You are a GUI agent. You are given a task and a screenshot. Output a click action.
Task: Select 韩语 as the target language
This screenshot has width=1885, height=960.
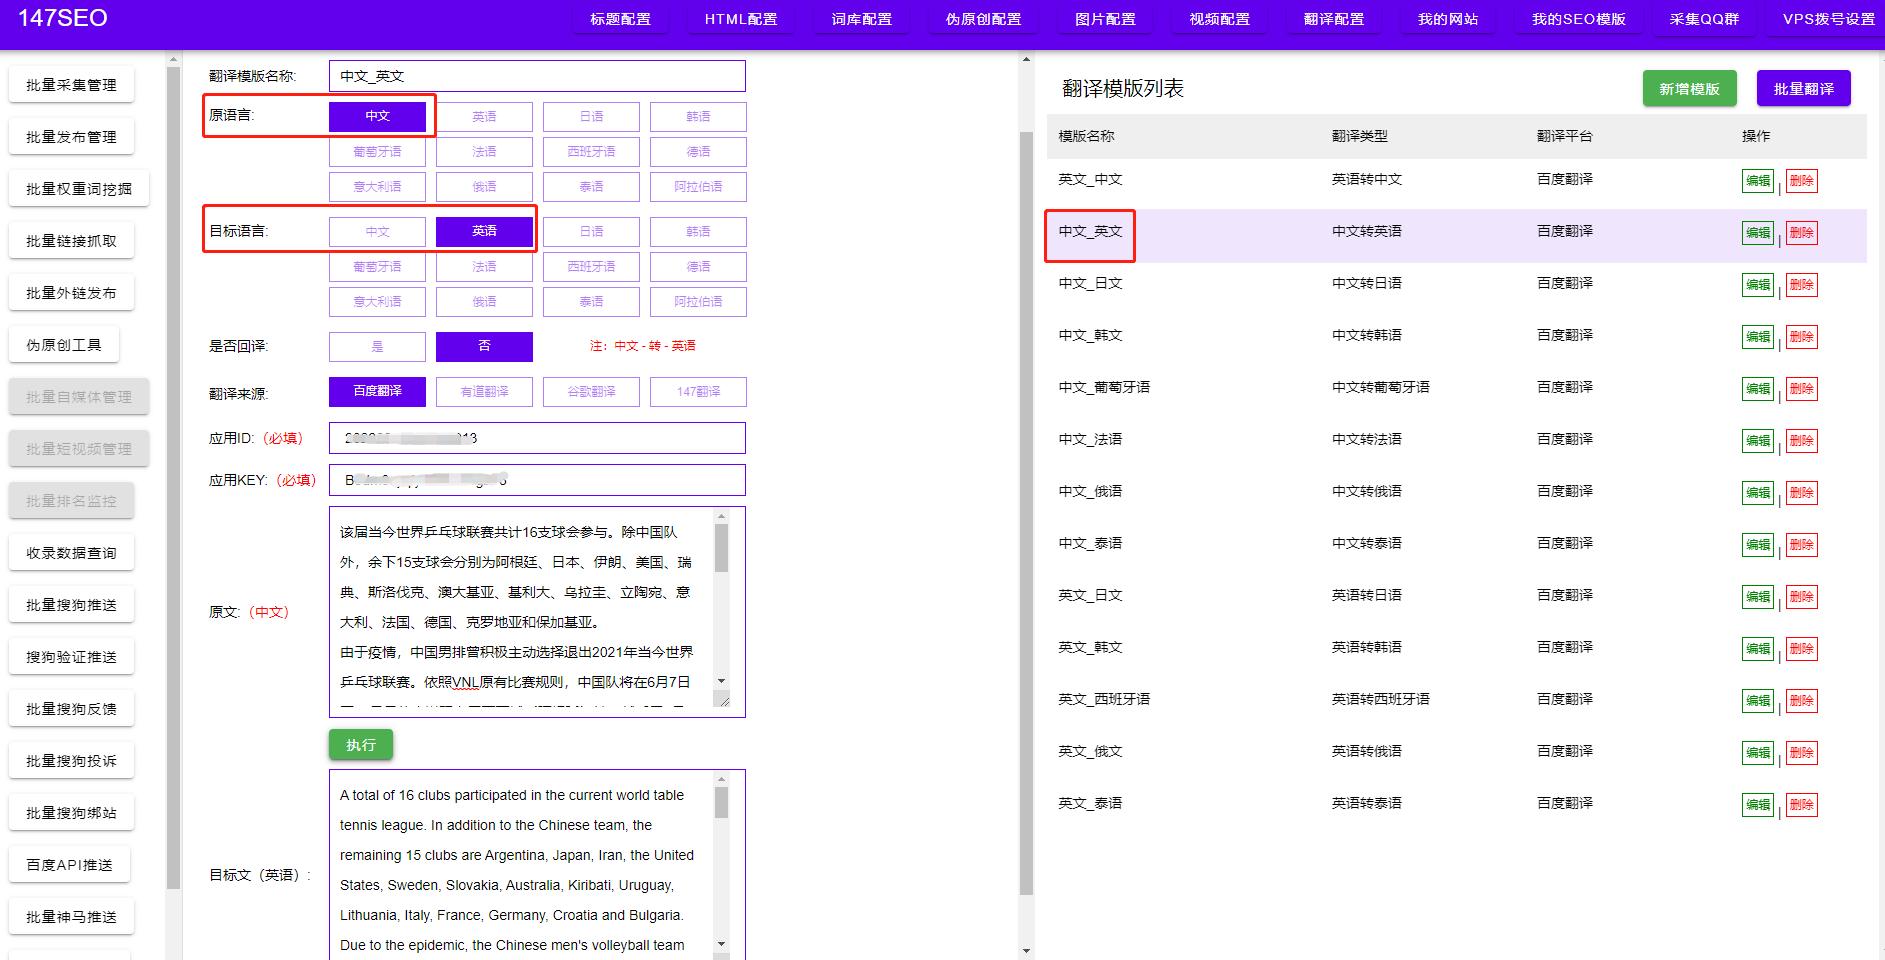pyautogui.click(x=698, y=231)
